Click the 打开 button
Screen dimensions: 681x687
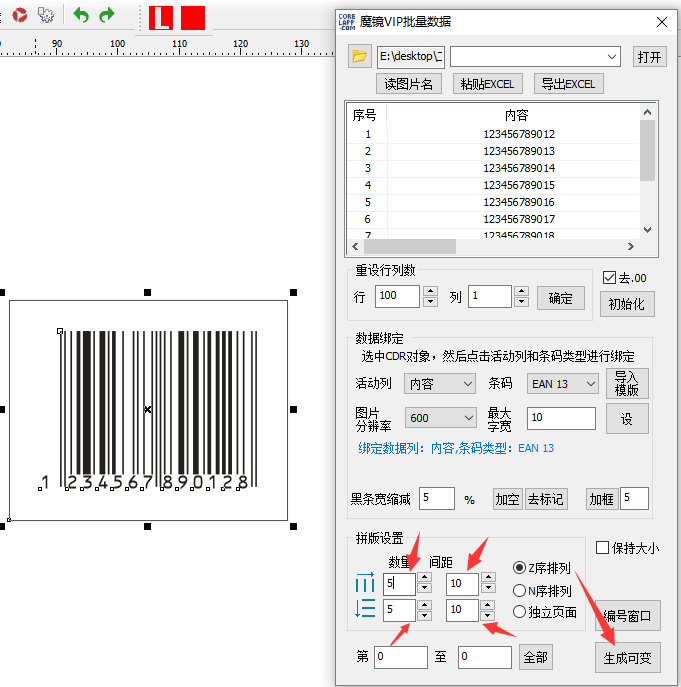[649, 57]
